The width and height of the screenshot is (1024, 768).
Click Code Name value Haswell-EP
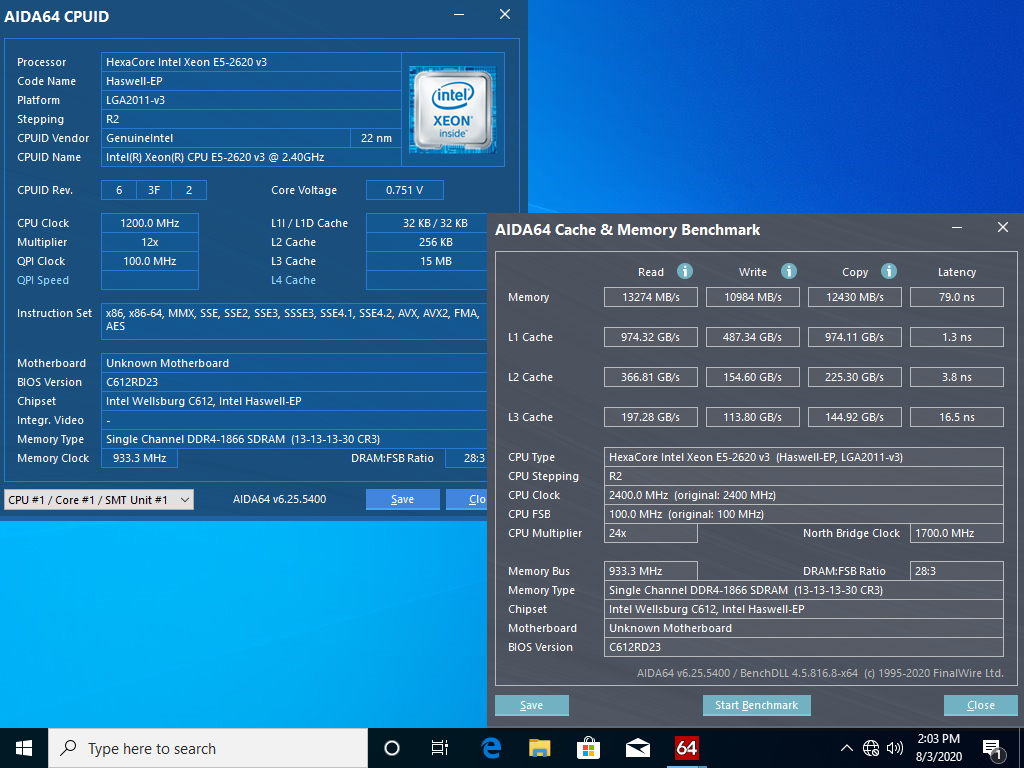tap(251, 81)
